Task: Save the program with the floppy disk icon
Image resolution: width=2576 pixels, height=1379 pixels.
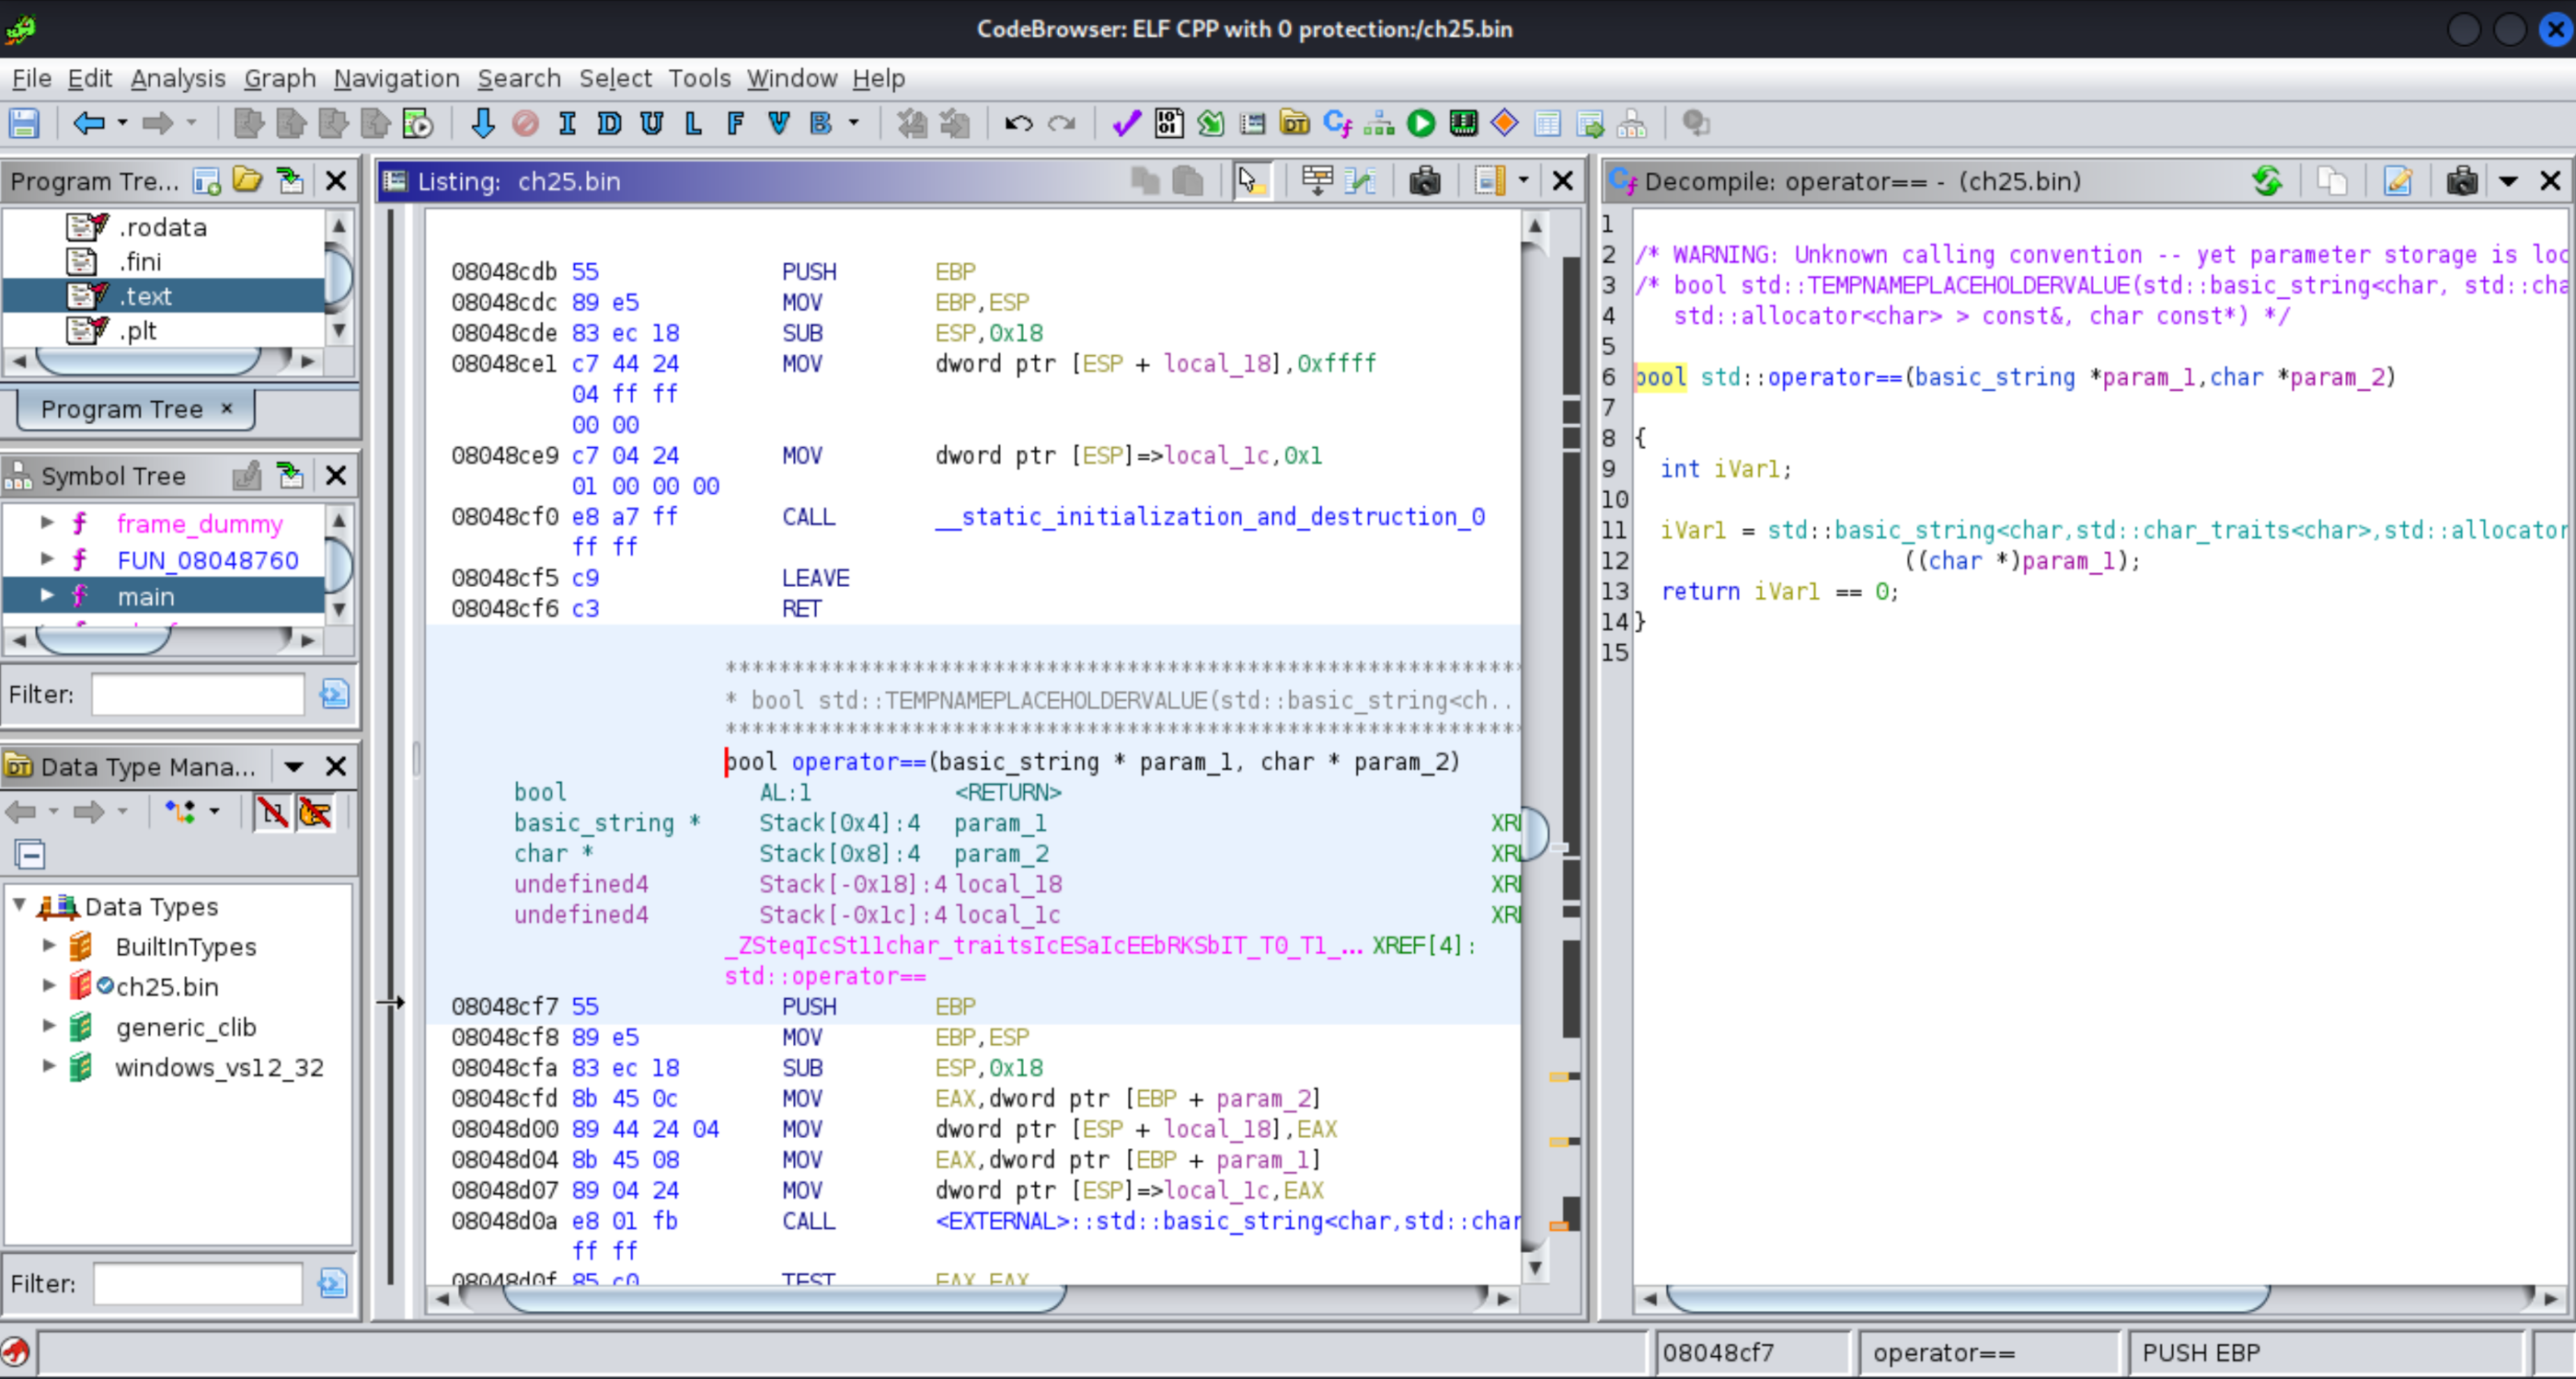Action: click(x=24, y=124)
